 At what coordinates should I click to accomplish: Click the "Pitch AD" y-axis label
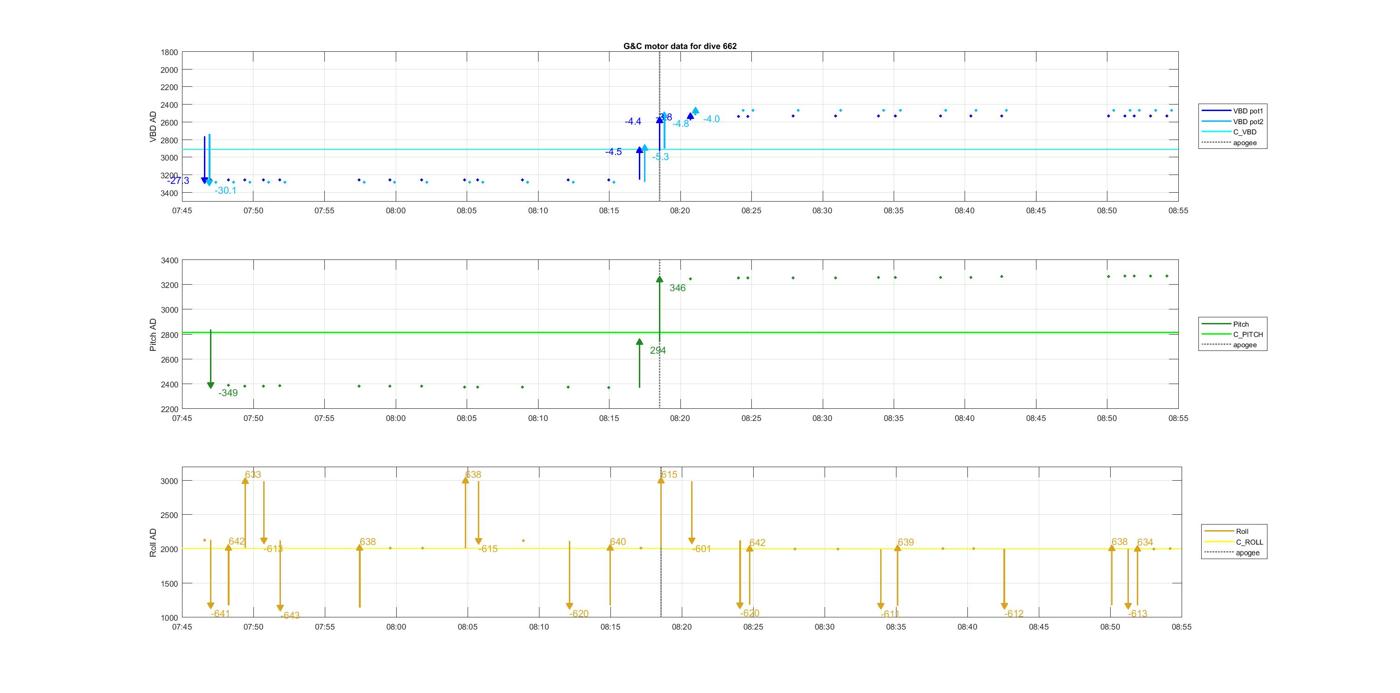tap(154, 335)
